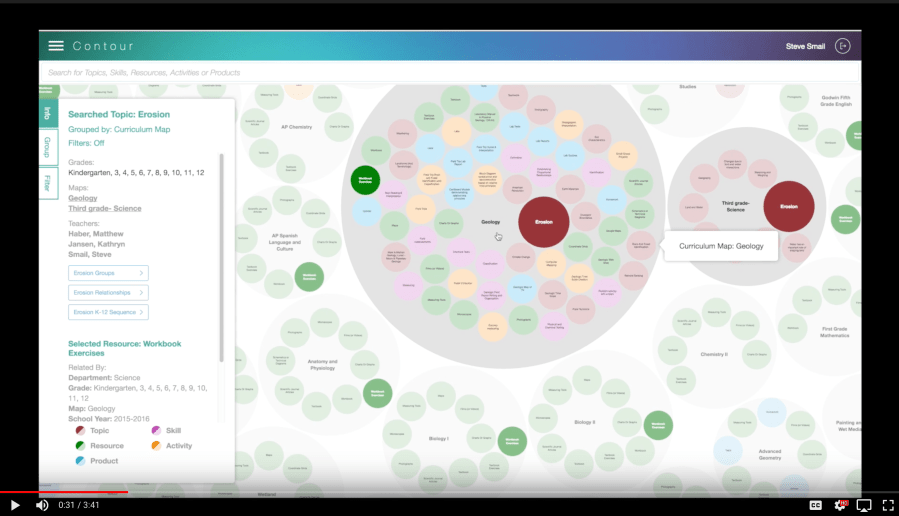
Task: Toggle closed captions
Action: [815, 505]
